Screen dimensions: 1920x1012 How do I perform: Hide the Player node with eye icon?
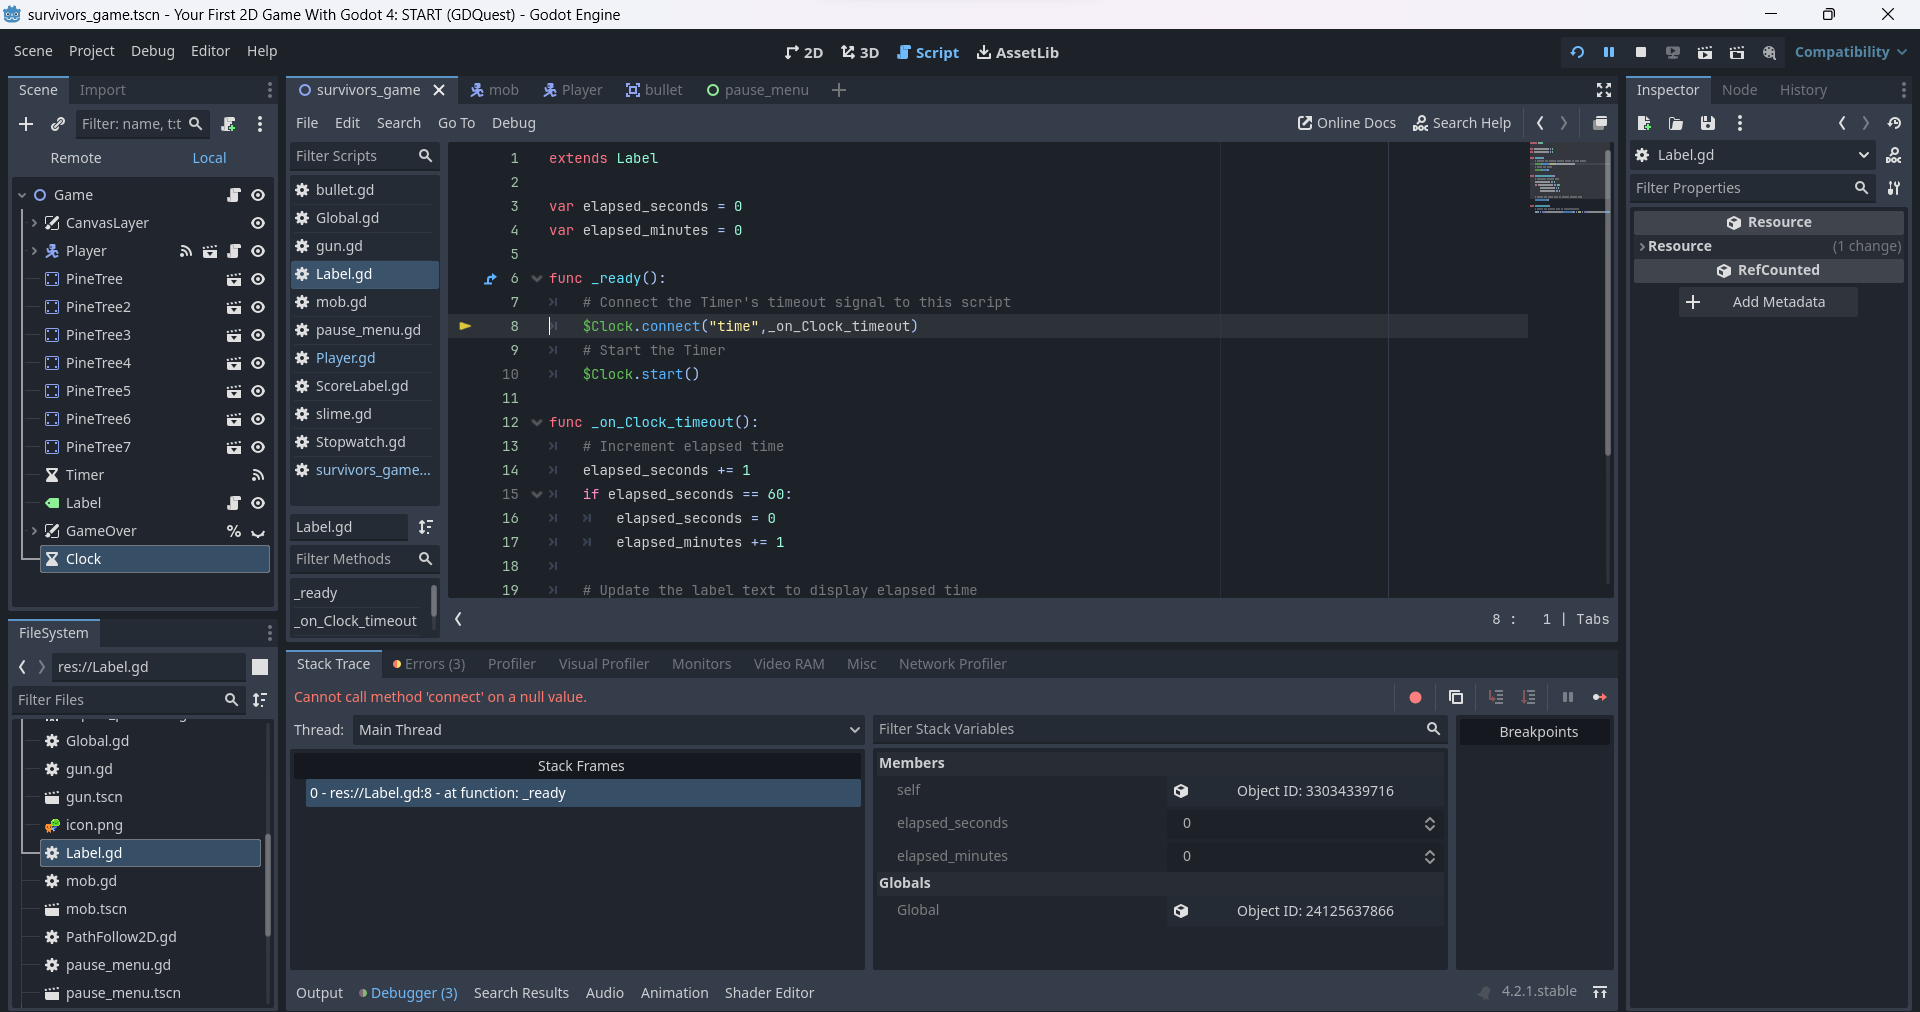point(258,251)
